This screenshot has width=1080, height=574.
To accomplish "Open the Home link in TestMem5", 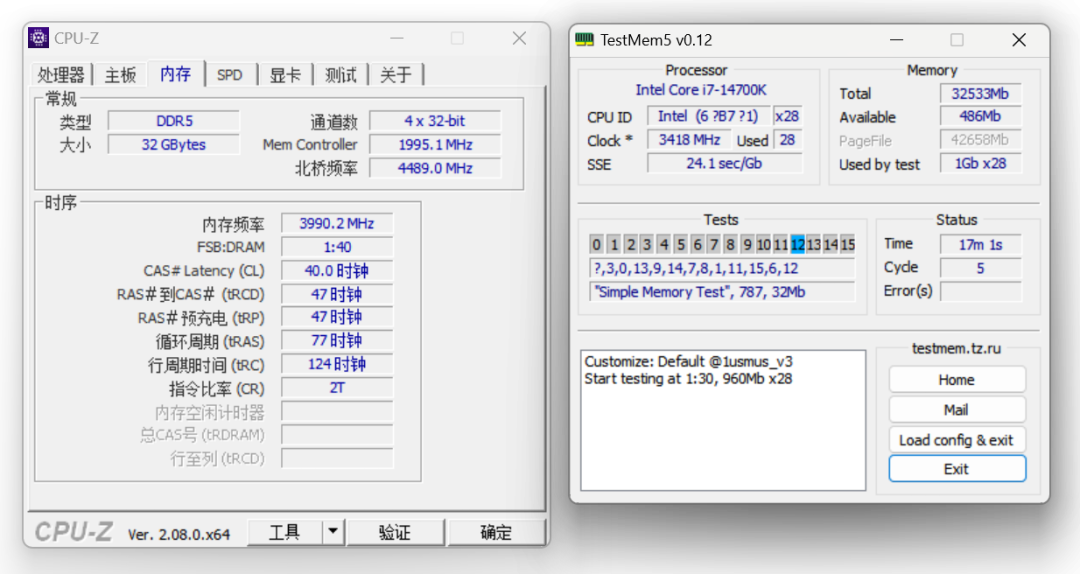I will pos(957,380).
